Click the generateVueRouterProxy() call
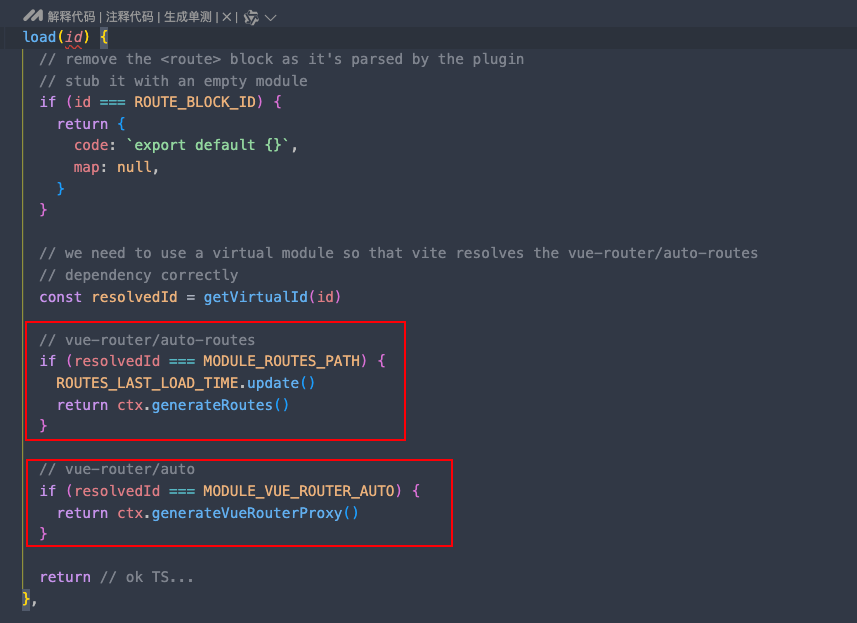The width and height of the screenshot is (857, 623). click(x=255, y=513)
